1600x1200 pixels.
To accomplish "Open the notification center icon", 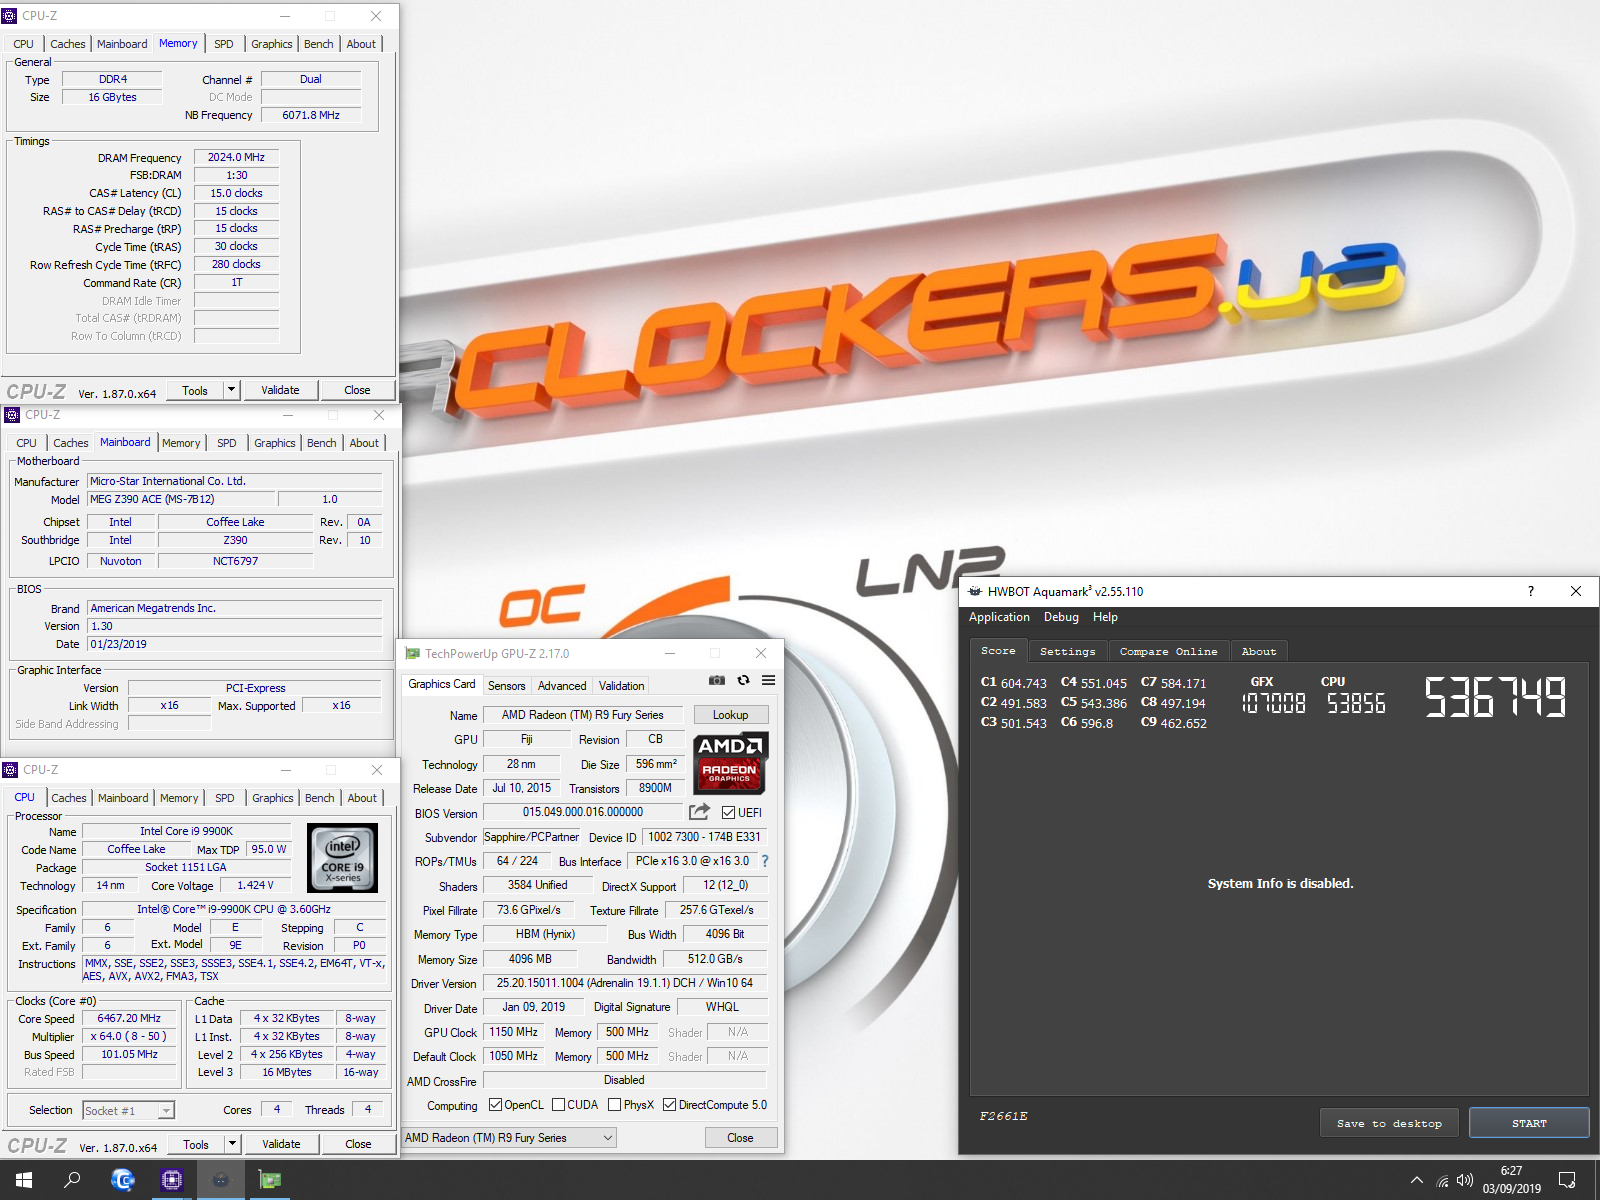I will tap(1567, 1180).
